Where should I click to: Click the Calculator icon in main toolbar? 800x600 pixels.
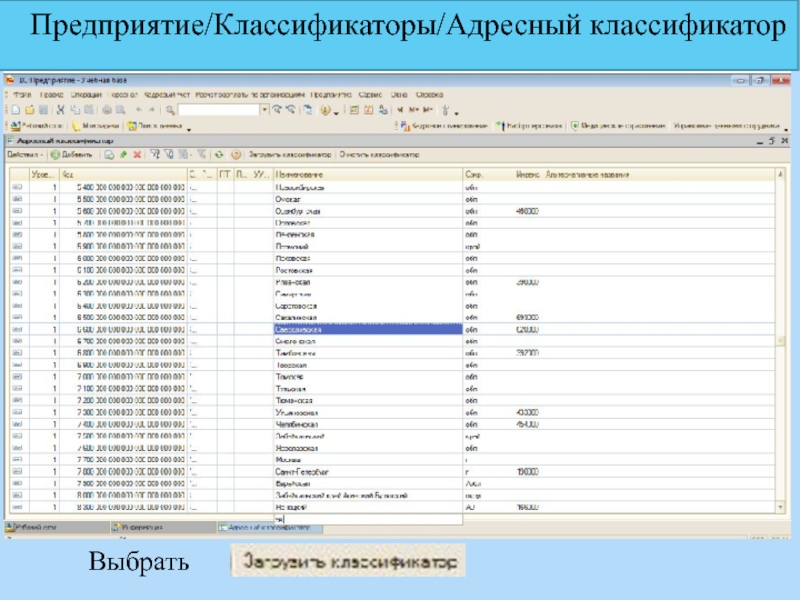tap(354, 110)
